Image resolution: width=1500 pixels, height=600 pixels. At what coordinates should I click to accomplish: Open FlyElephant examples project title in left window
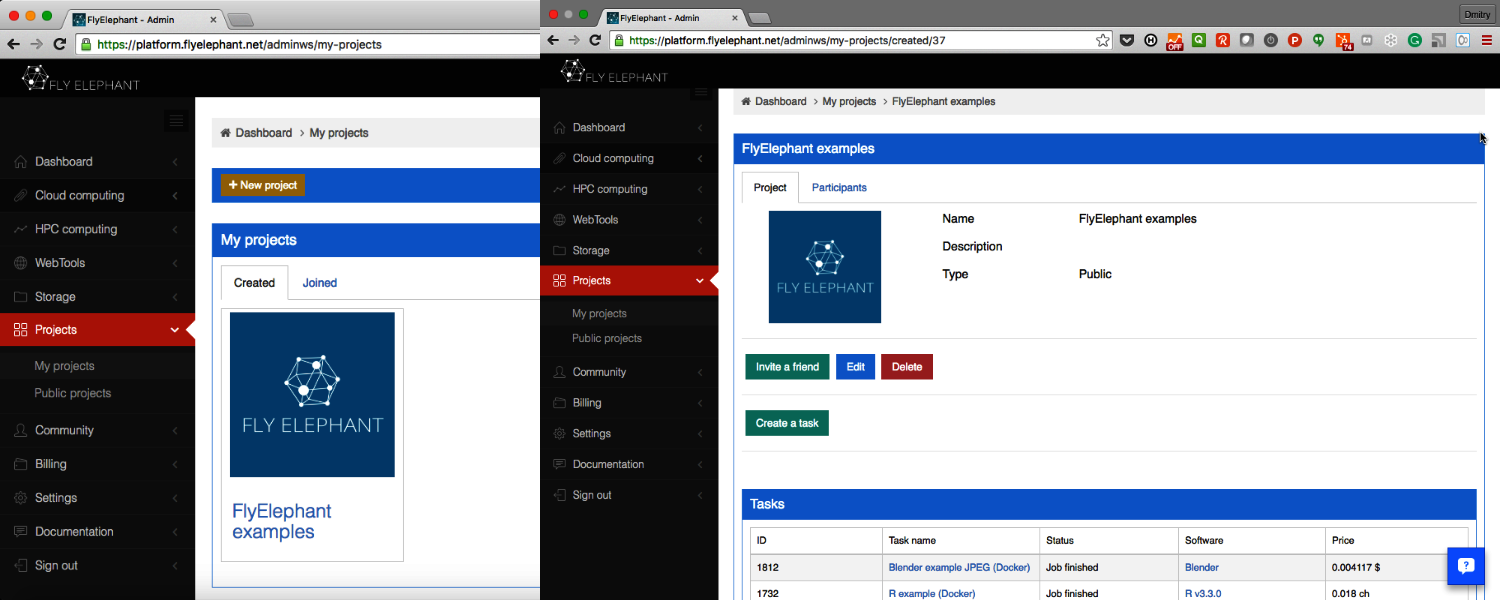(x=281, y=521)
